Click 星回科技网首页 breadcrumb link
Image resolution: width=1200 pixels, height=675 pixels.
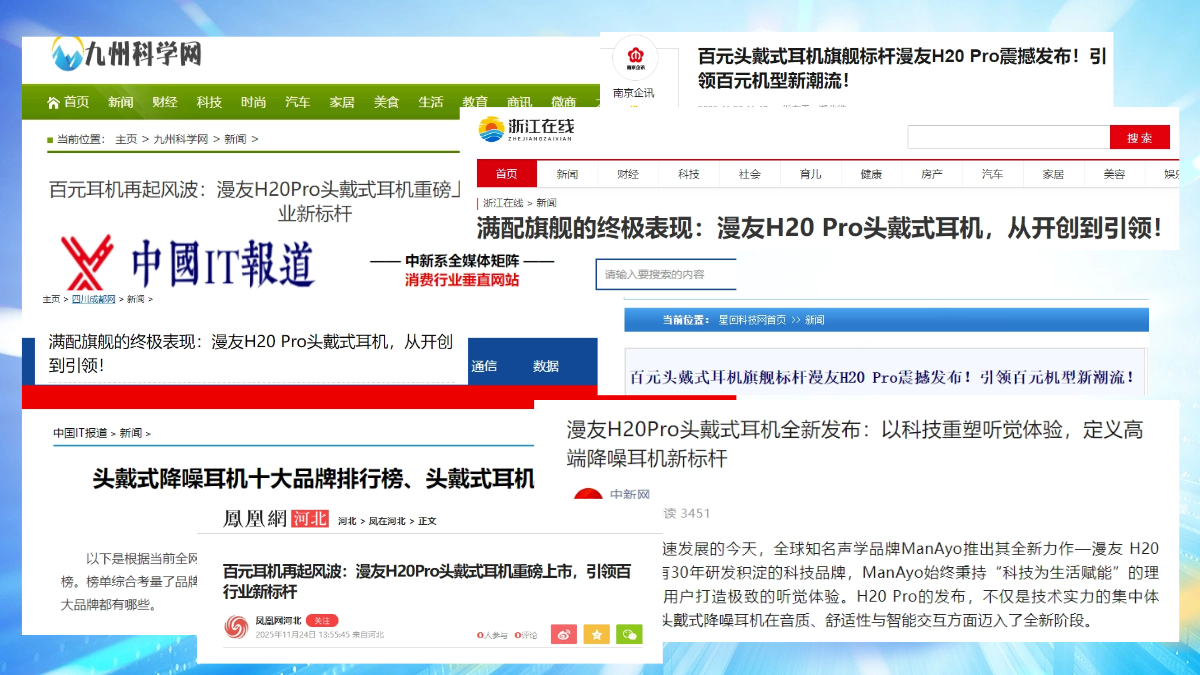752,320
